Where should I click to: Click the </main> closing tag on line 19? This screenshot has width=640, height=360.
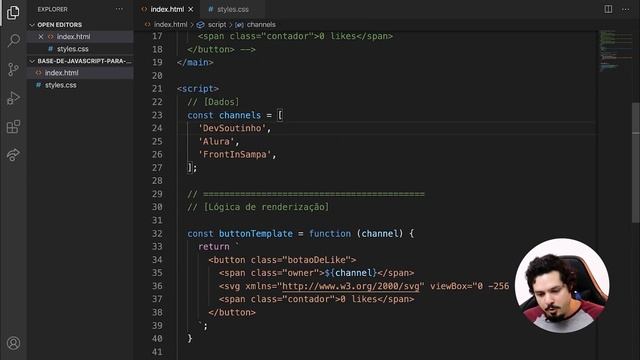195,62
